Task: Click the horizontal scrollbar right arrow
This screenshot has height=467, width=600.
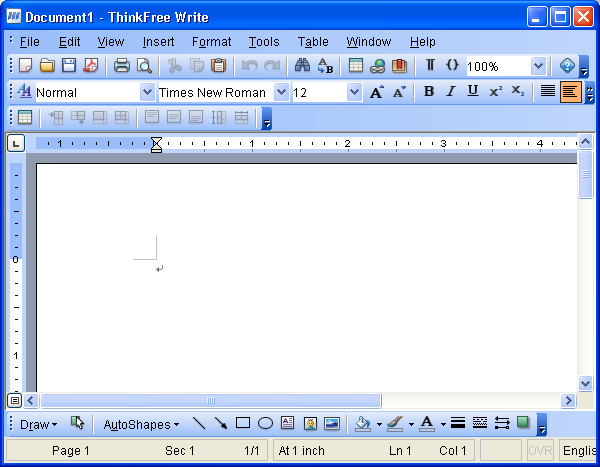Action: point(569,401)
